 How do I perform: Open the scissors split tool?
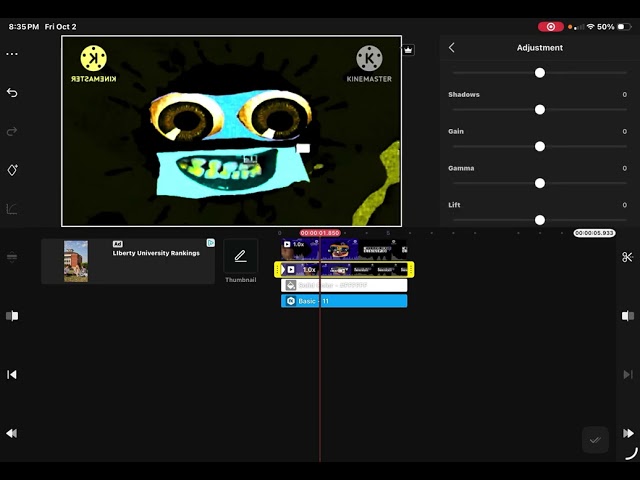tap(627, 257)
